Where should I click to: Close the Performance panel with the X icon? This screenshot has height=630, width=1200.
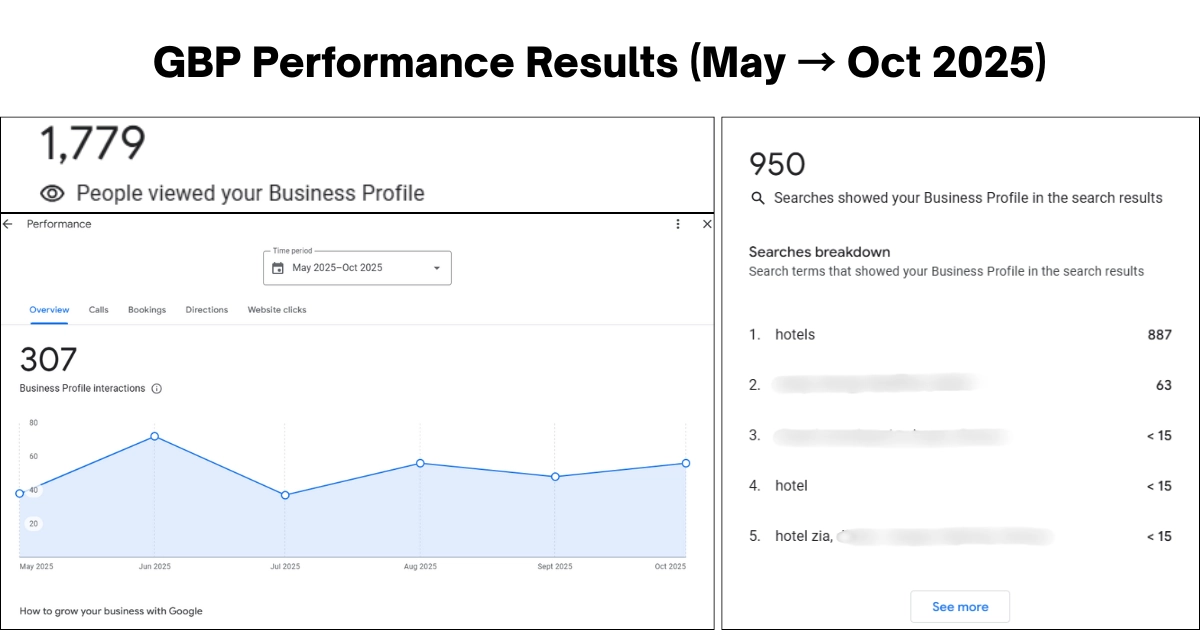706,224
